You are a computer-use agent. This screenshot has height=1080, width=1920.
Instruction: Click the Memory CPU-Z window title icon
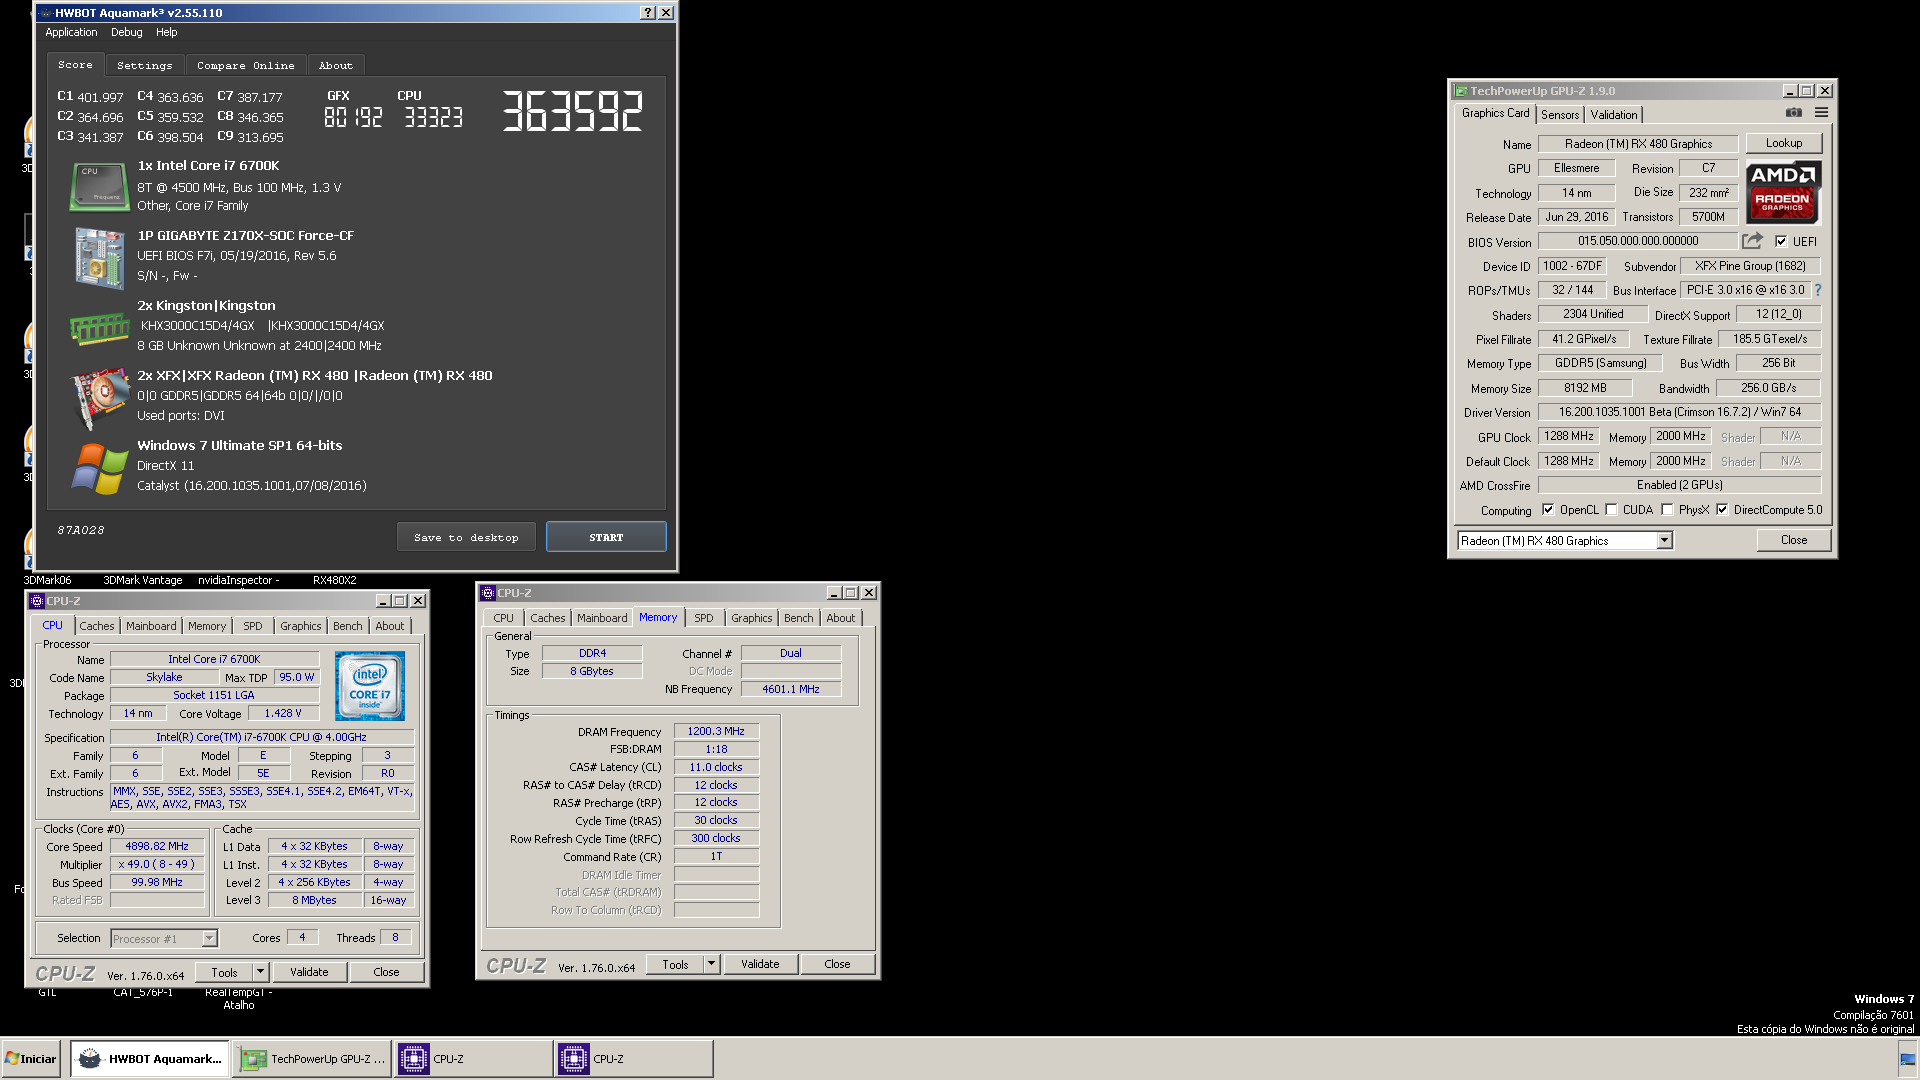(x=488, y=593)
